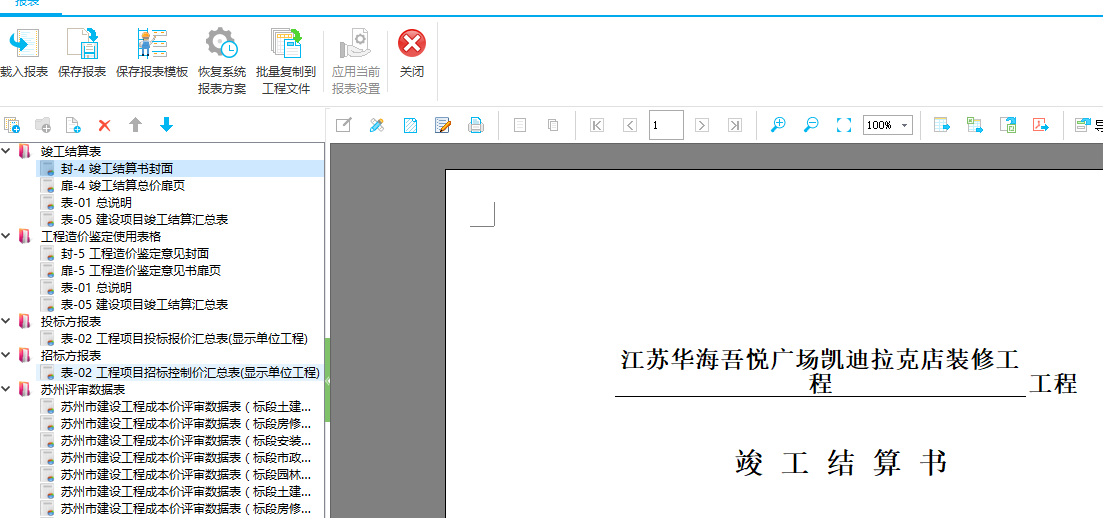Collapse the 投标方报表 group
1103x518 pixels.
(x=6, y=322)
